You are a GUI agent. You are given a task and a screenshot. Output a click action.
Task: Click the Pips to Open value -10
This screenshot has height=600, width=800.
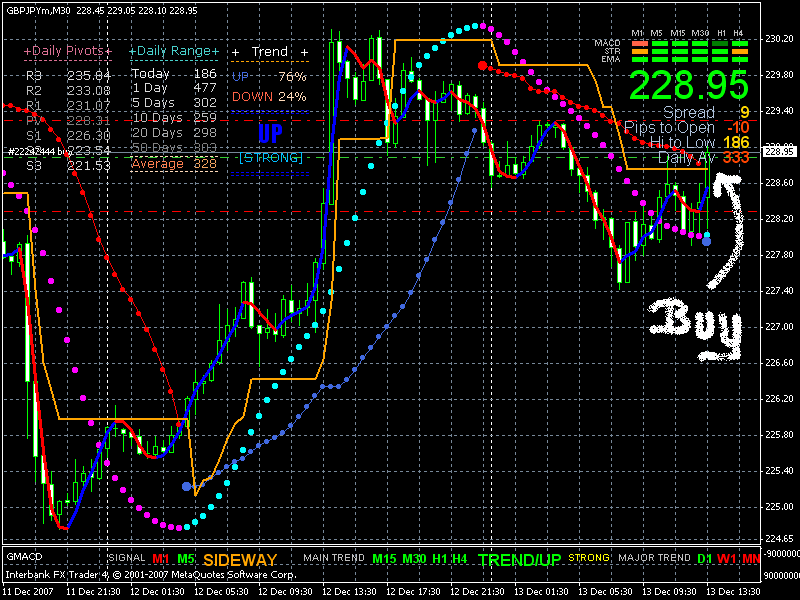click(x=738, y=127)
